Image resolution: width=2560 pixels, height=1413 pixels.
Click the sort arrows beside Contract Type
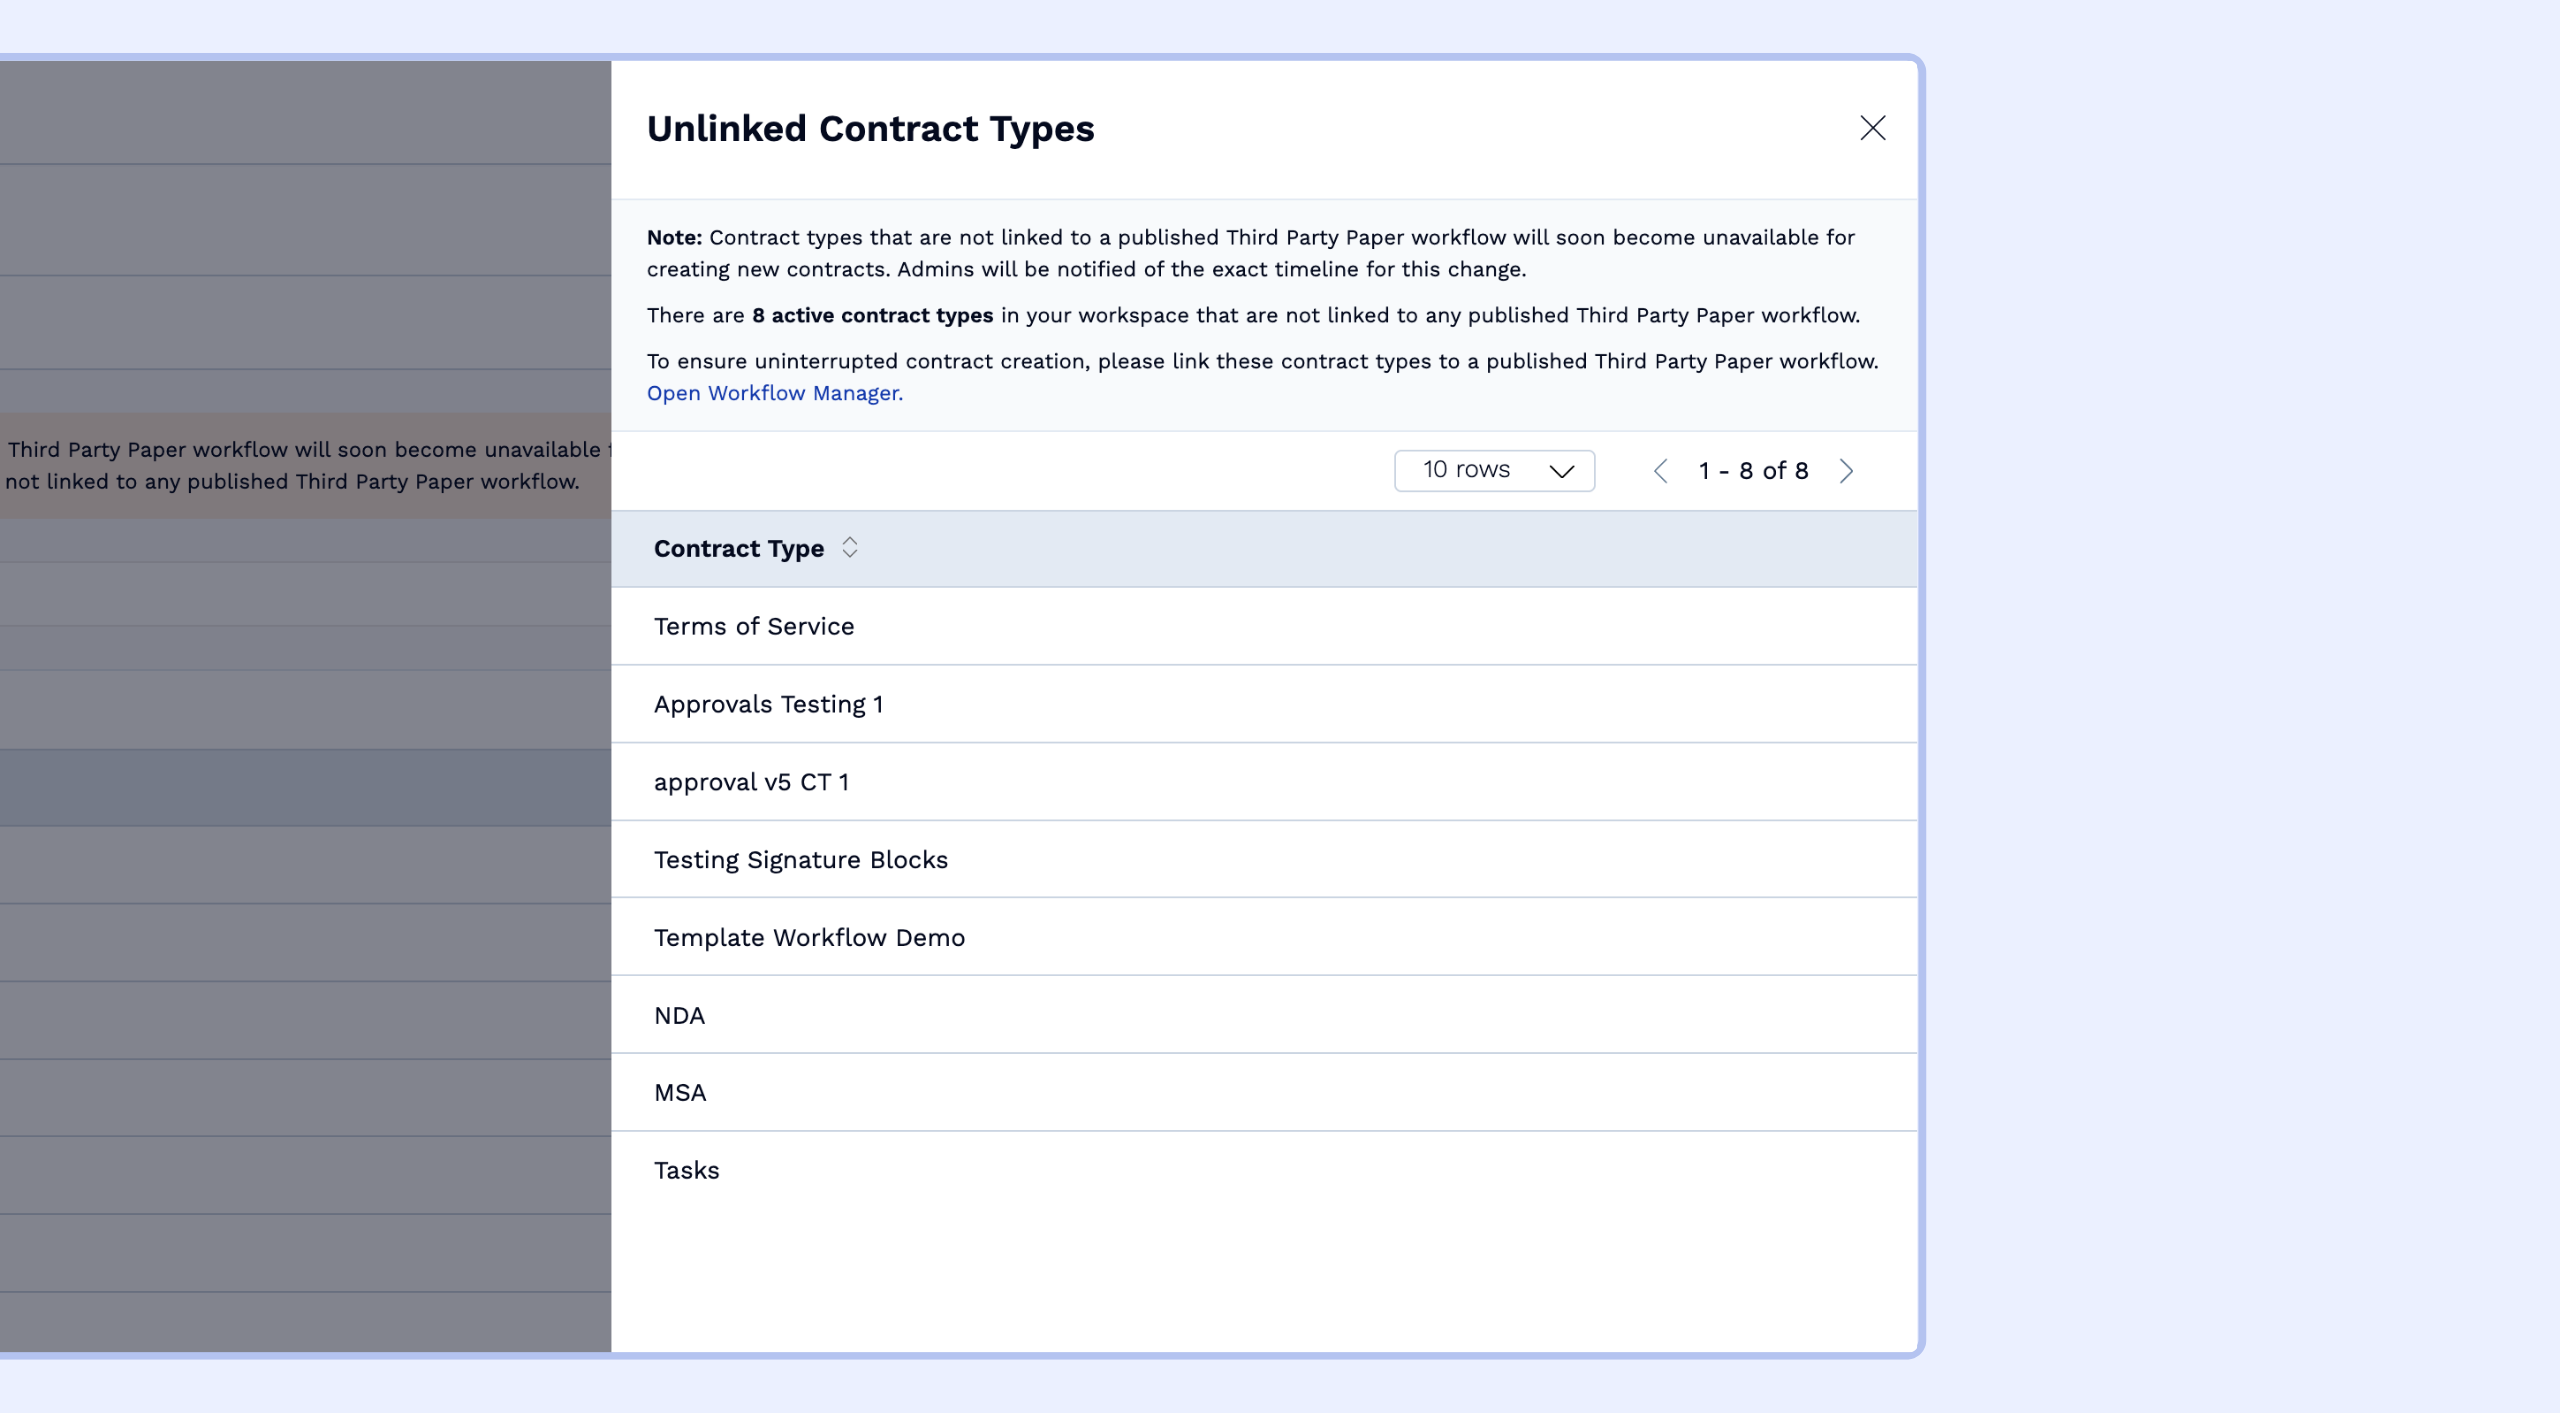[x=850, y=548]
